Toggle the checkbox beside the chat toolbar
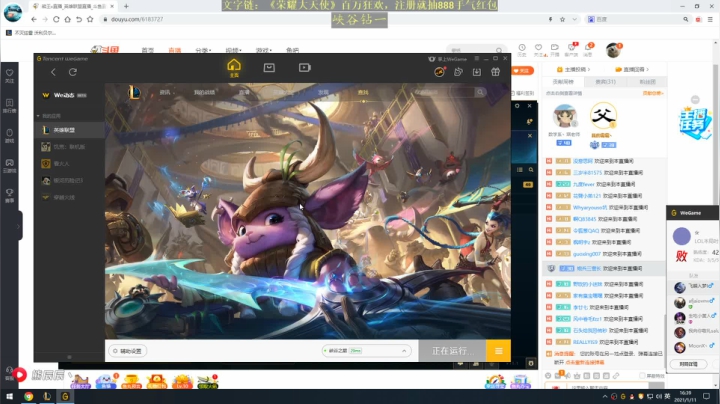The height and width of the screenshot is (404, 720). [642, 376]
